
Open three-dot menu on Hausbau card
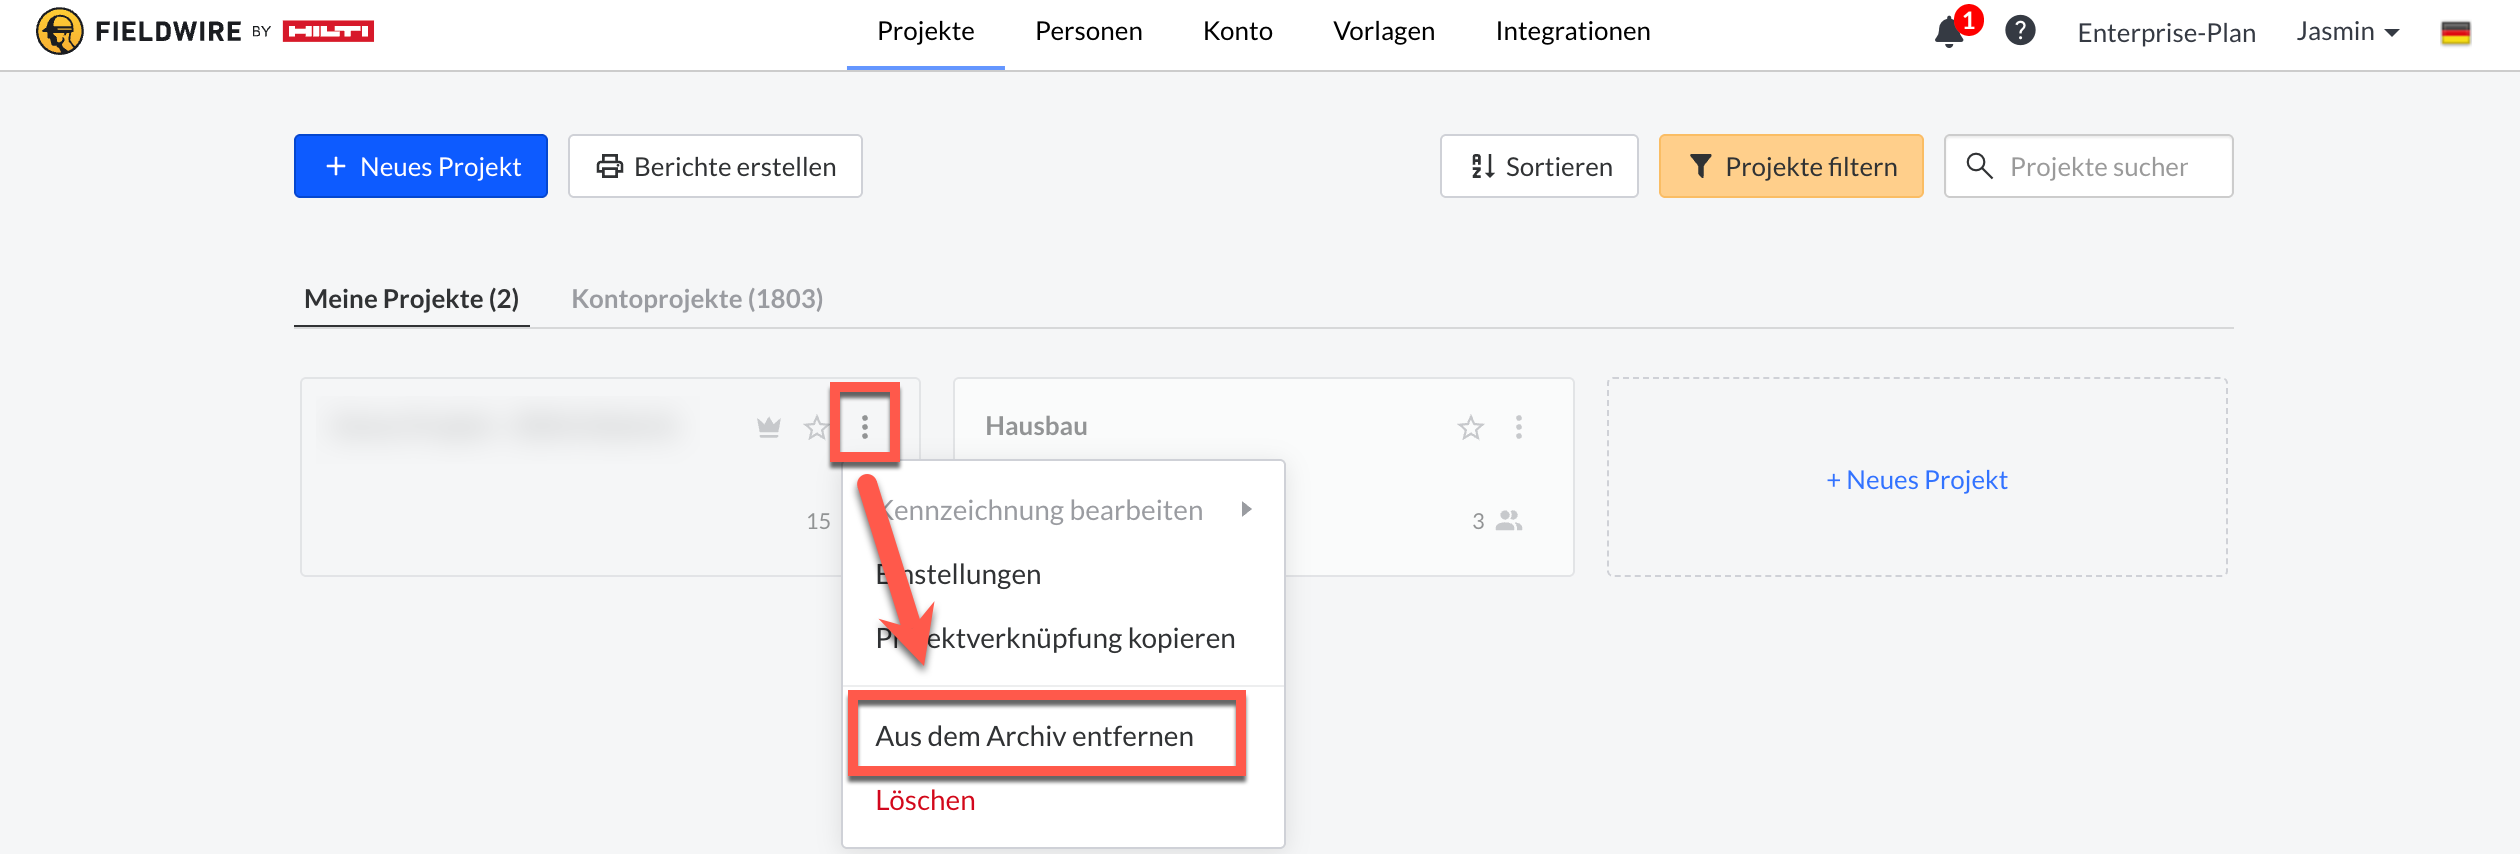[x=1518, y=428]
